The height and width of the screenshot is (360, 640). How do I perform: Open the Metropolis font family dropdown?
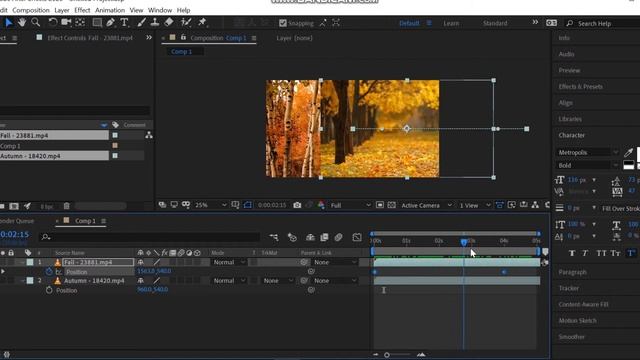coord(587,152)
